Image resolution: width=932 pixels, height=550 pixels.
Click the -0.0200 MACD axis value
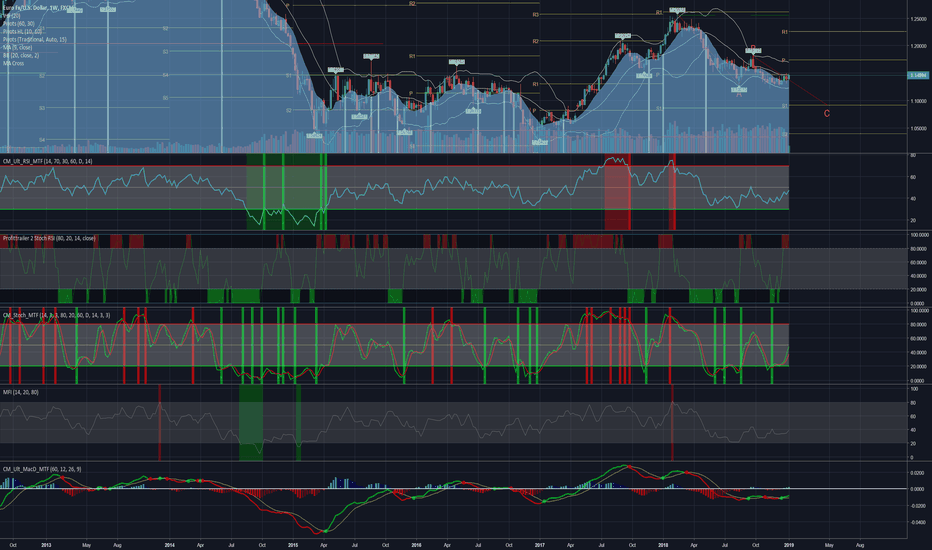(918, 506)
